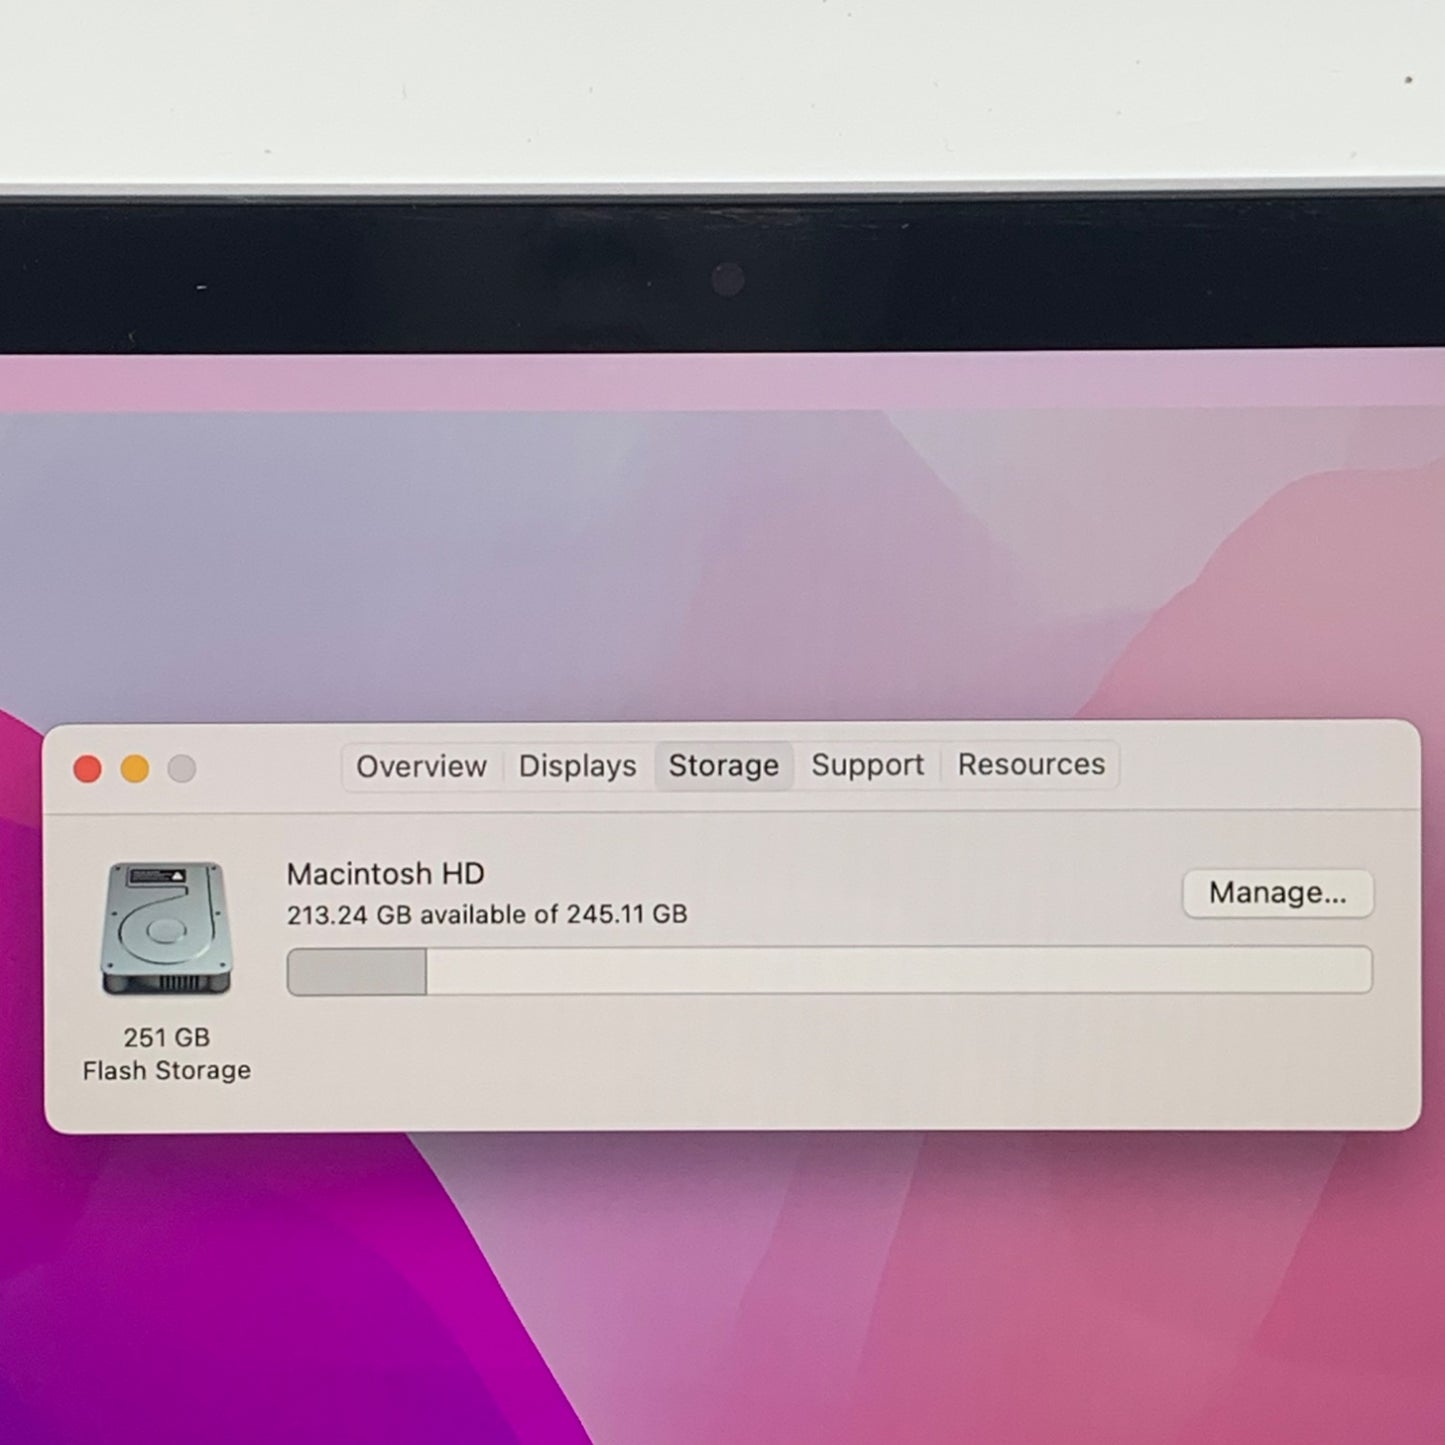Click the "213.24 GB available of 245.11 GB" text
This screenshot has height=1445, width=1445.
click(x=487, y=915)
